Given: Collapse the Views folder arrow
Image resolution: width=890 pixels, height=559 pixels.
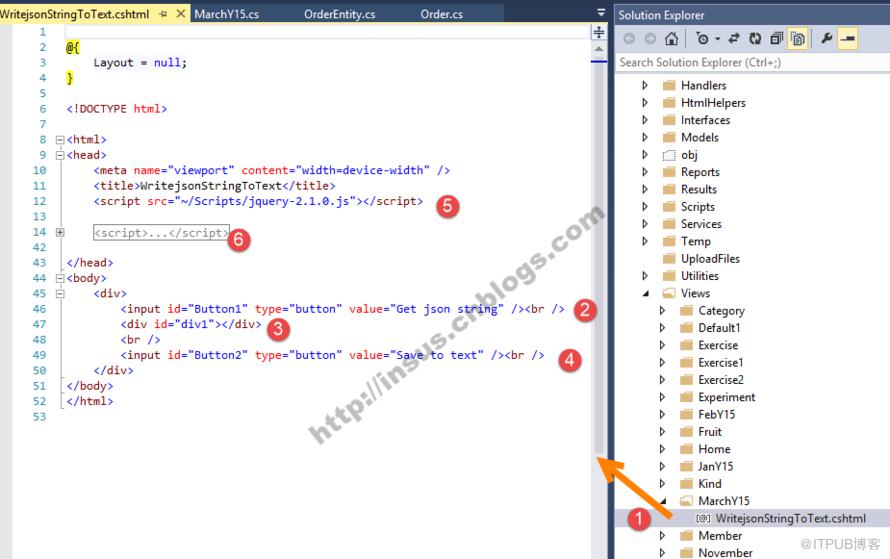Looking at the screenshot, I should tap(645, 293).
